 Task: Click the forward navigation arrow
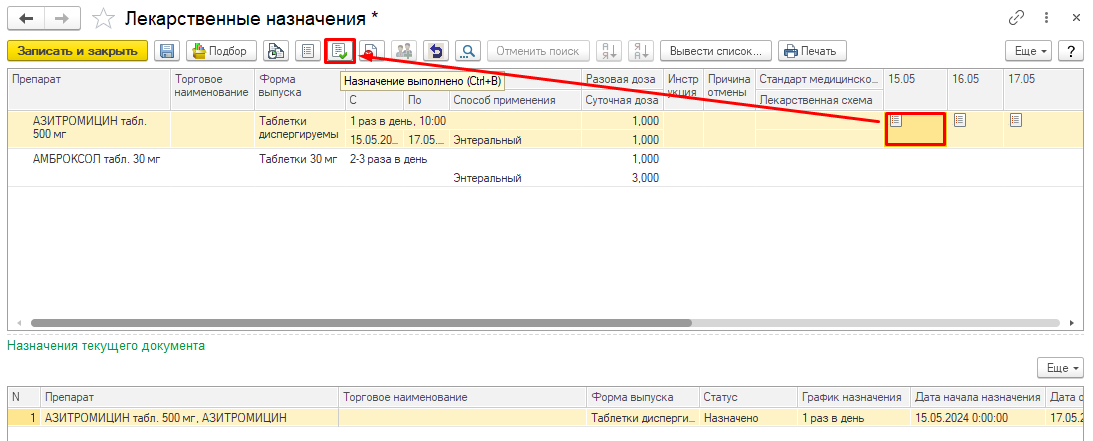pos(61,18)
